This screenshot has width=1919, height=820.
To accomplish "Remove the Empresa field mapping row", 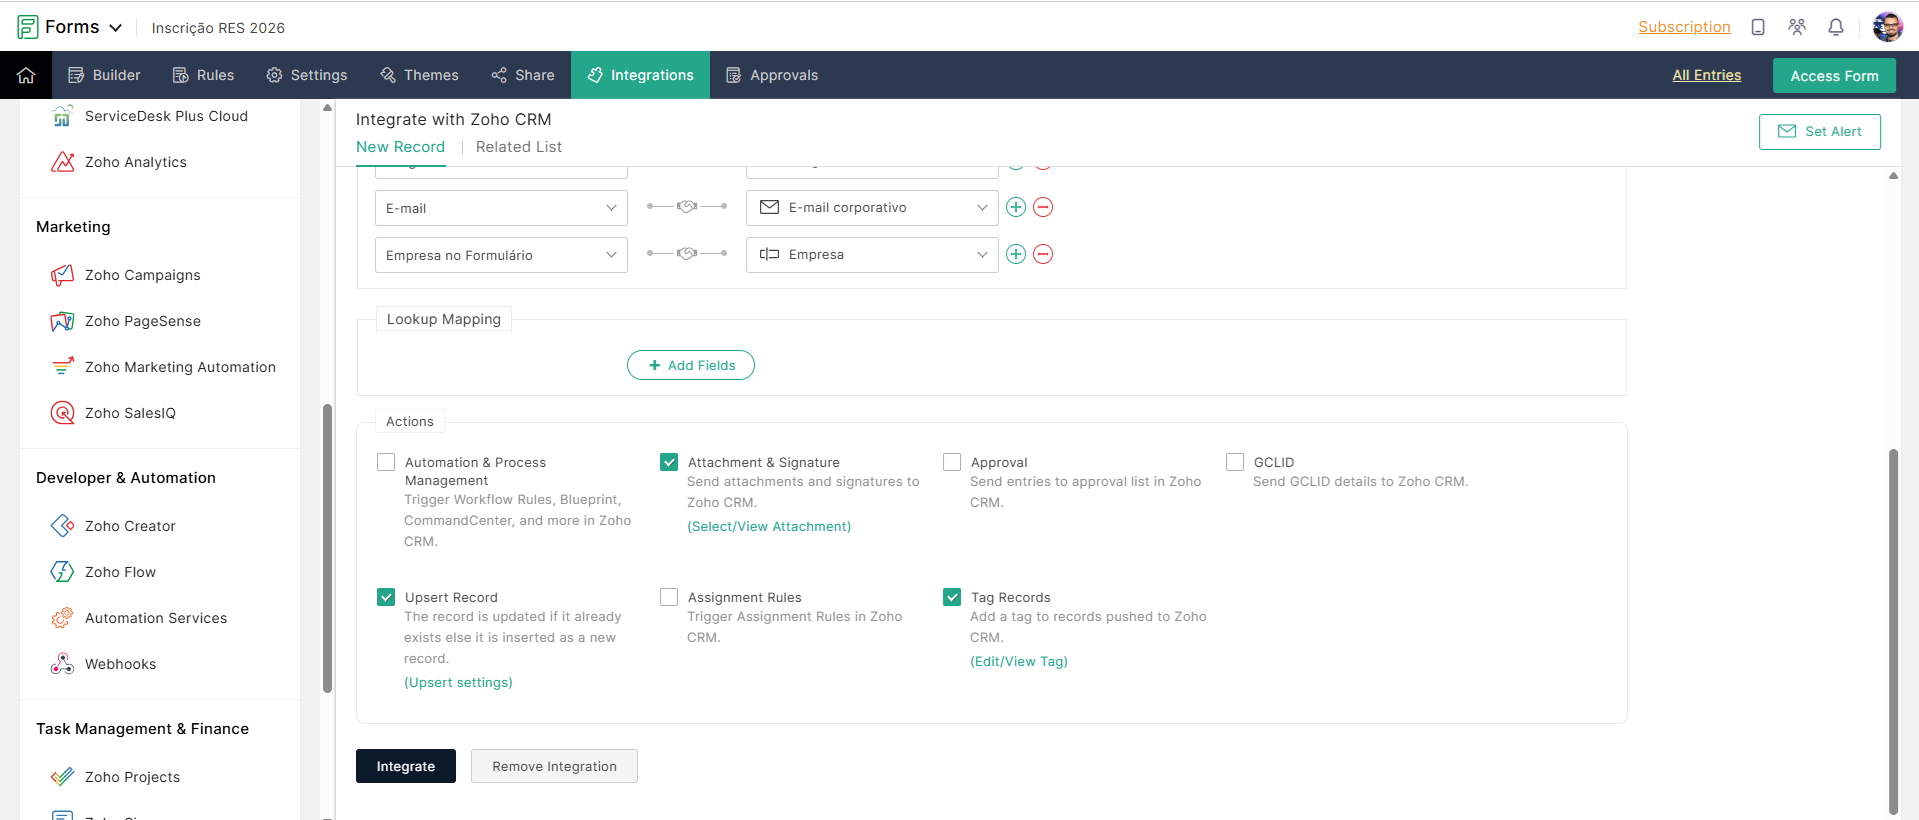I will coord(1042,254).
